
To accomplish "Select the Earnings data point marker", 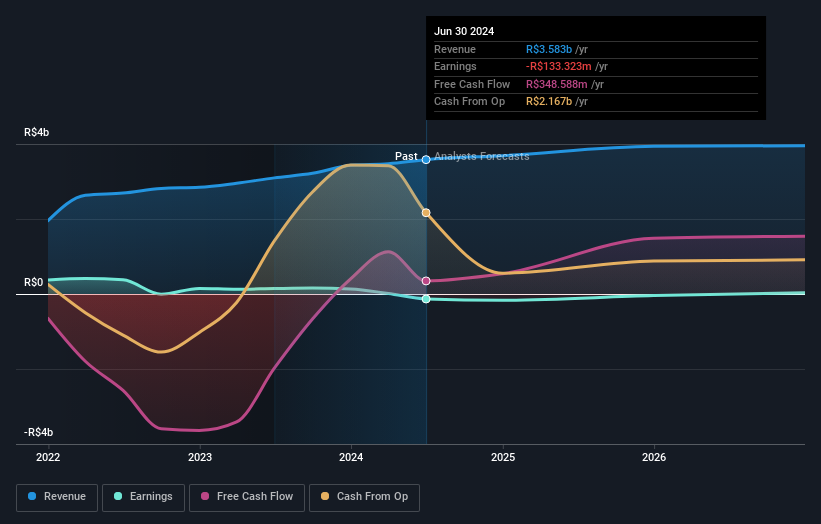I will (426, 299).
